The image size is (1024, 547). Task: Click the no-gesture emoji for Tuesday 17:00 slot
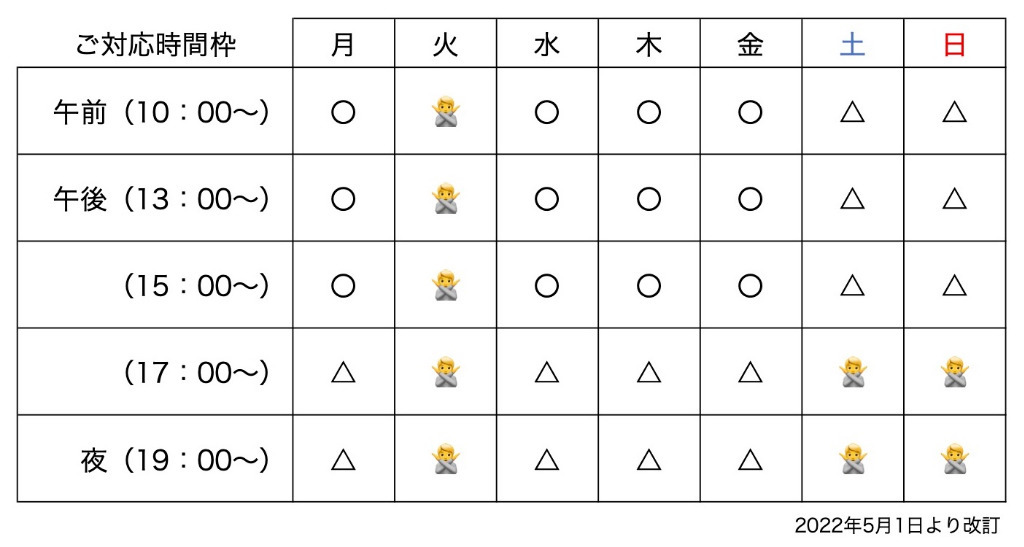[445, 373]
